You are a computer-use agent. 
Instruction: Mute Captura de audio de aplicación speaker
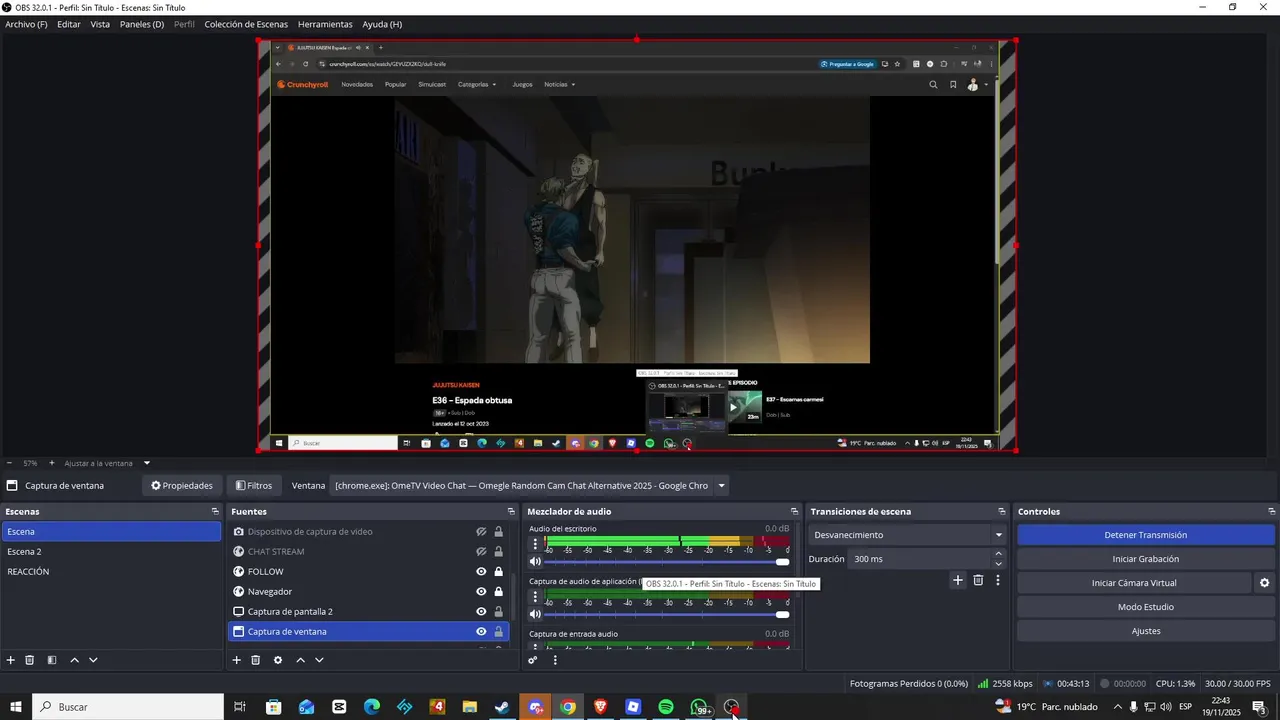pyautogui.click(x=535, y=614)
